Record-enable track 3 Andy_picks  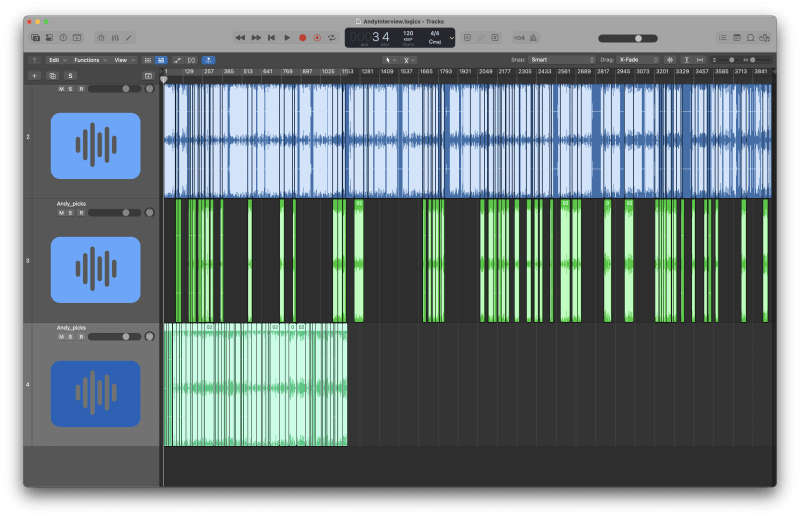tap(81, 213)
